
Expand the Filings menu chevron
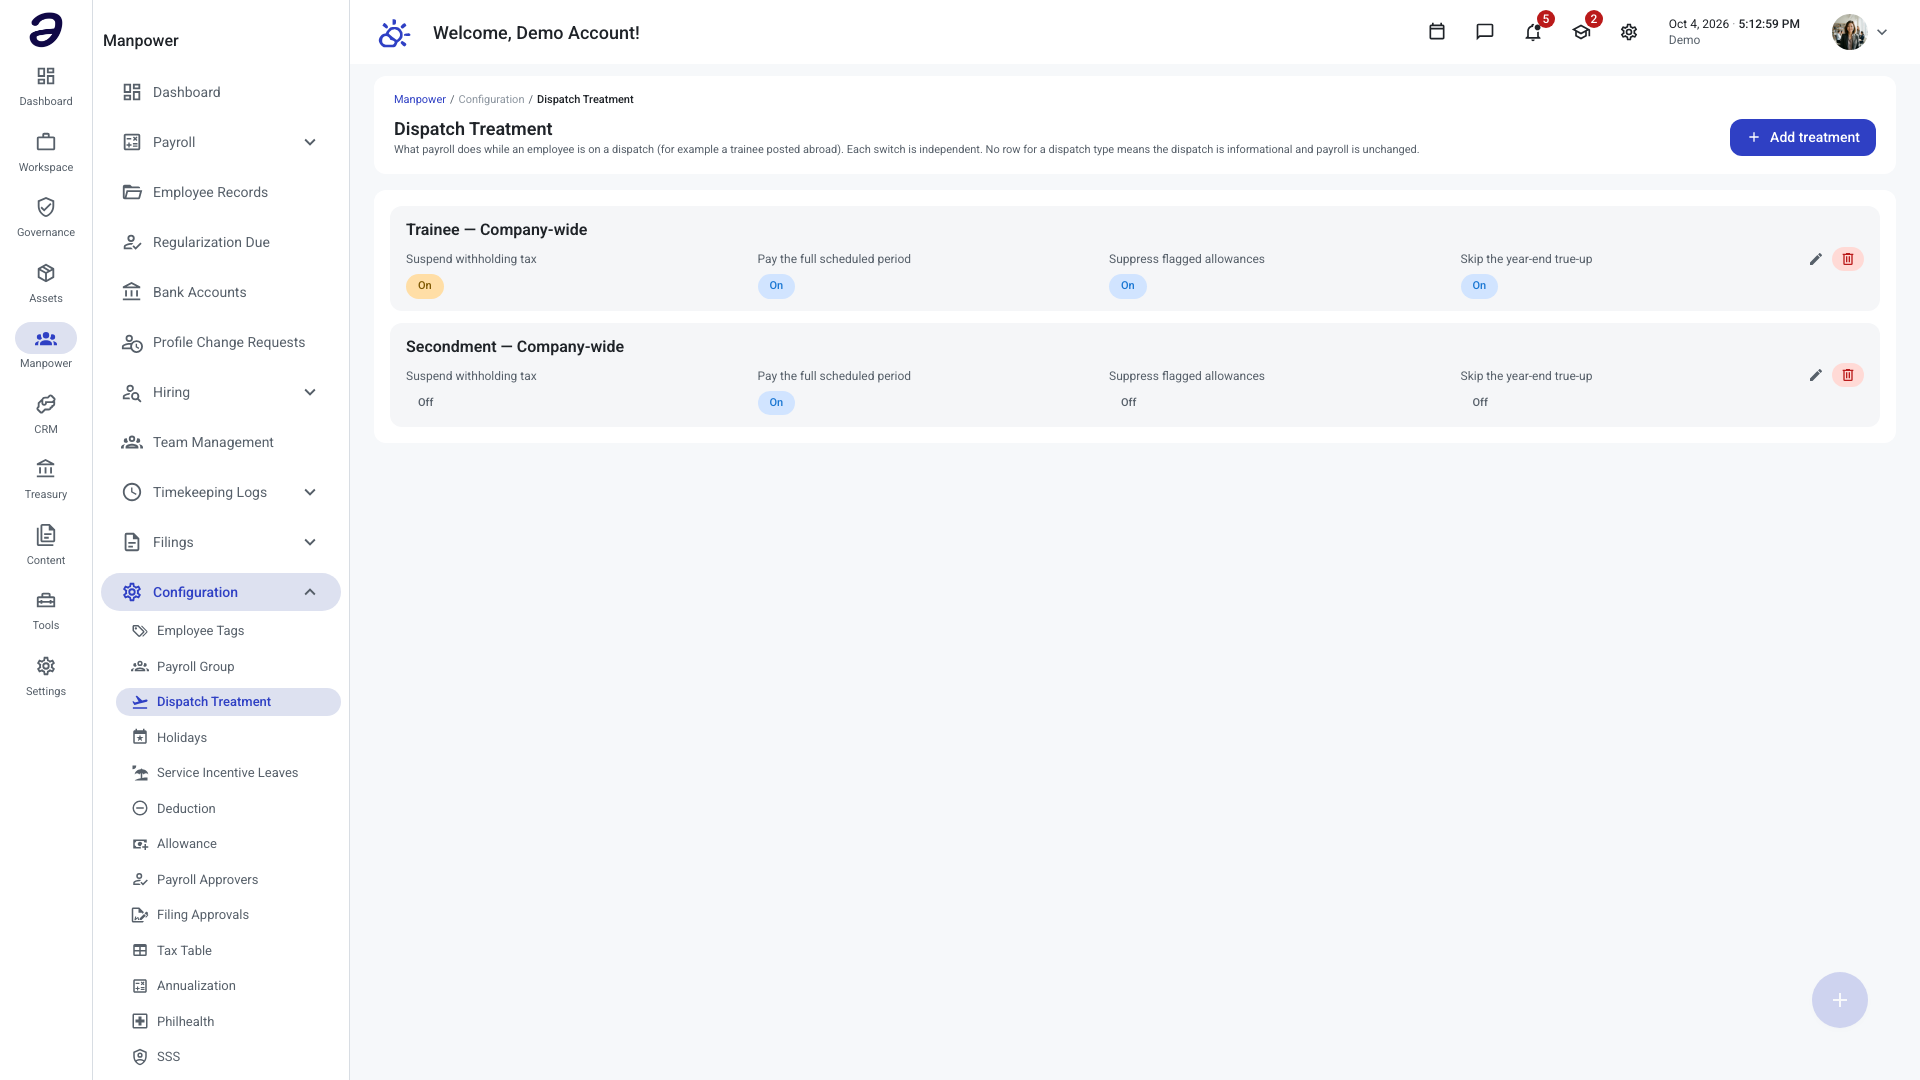pyautogui.click(x=310, y=542)
